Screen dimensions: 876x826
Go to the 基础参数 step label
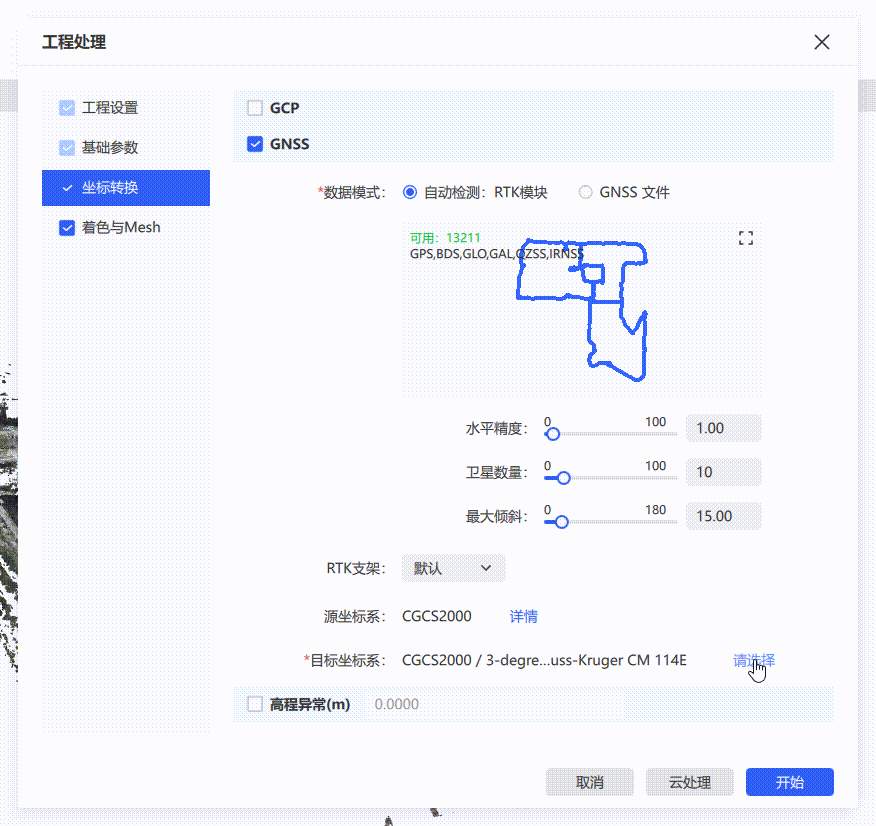pyautogui.click(x=110, y=147)
